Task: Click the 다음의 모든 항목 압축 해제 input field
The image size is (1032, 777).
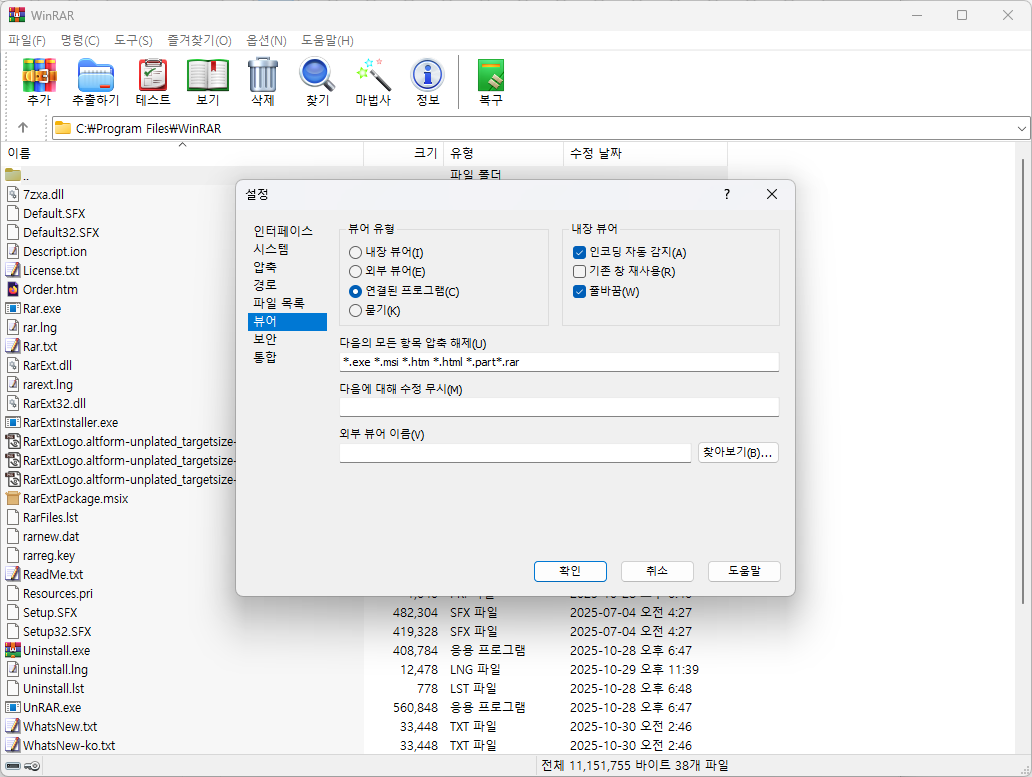Action: tap(559, 362)
